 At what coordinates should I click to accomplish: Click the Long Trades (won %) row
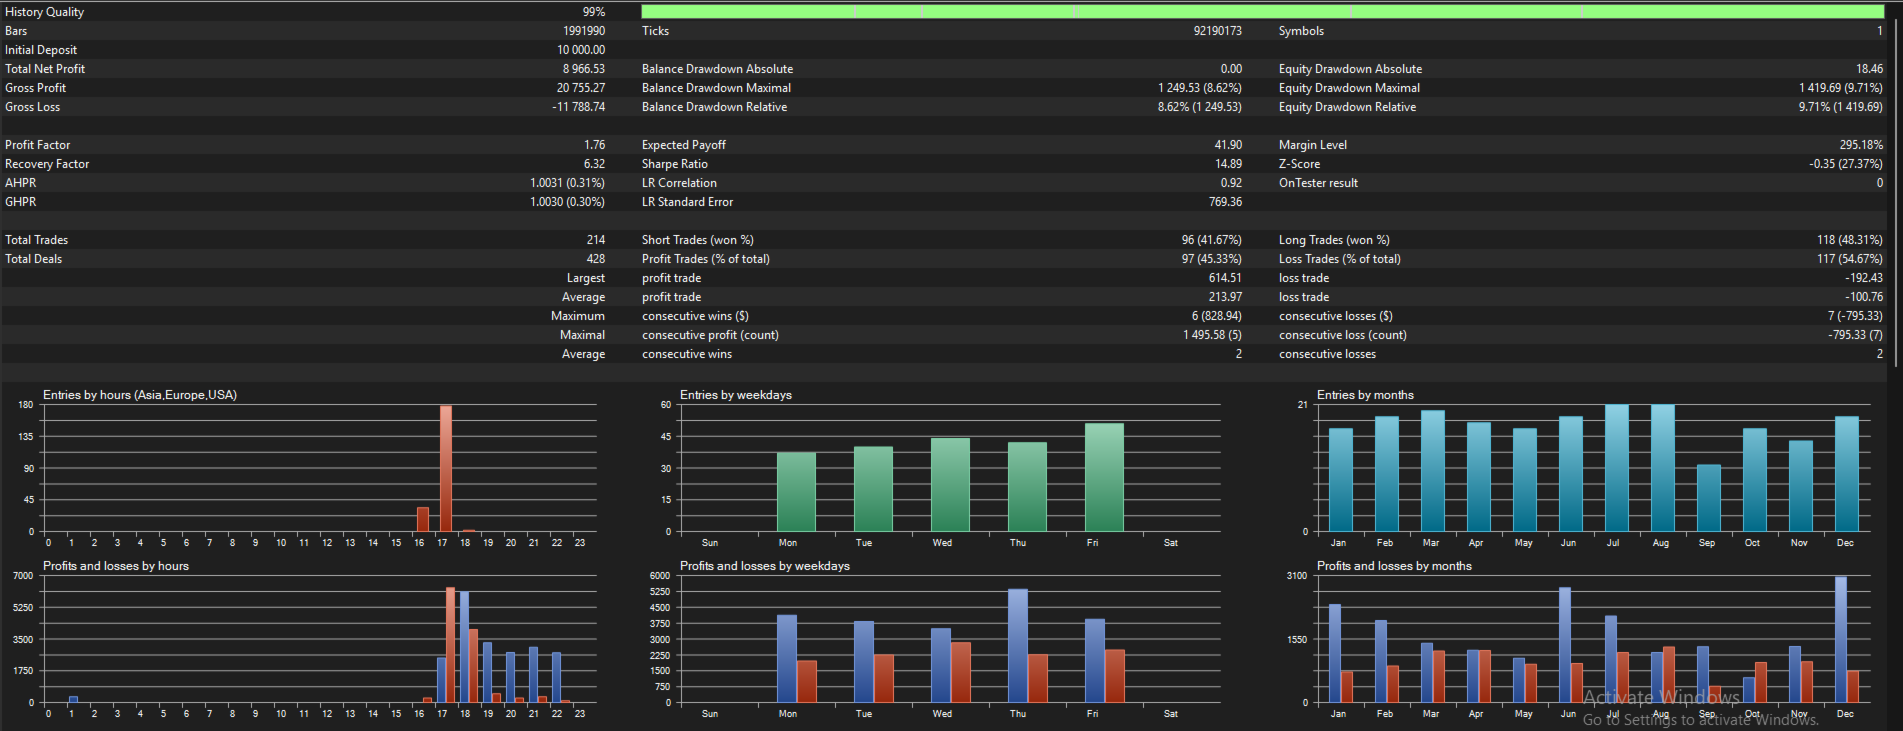click(1580, 240)
